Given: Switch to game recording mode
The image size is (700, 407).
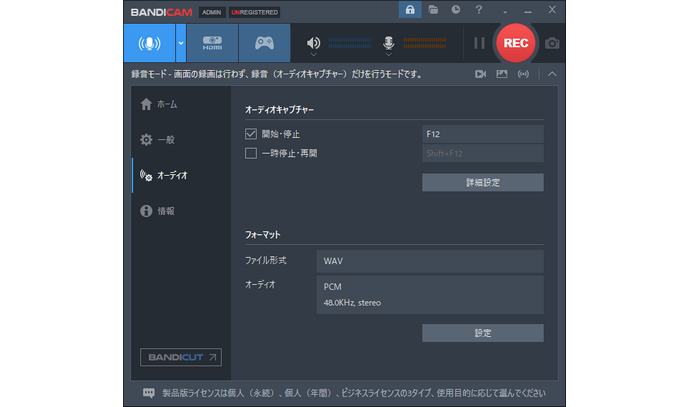Looking at the screenshot, I should coord(264,43).
